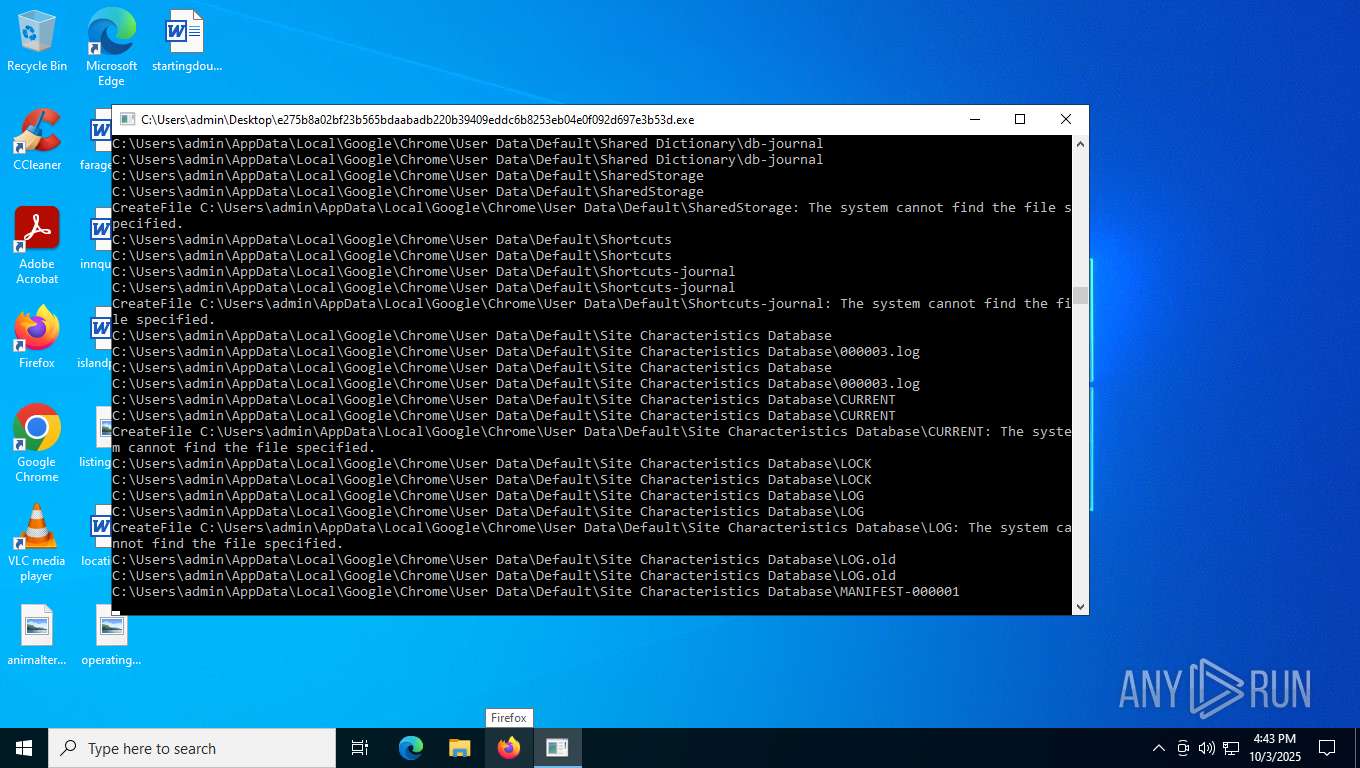Switch to Firefox in the taskbar
The width and height of the screenshot is (1360, 768).
pyautogui.click(x=509, y=748)
